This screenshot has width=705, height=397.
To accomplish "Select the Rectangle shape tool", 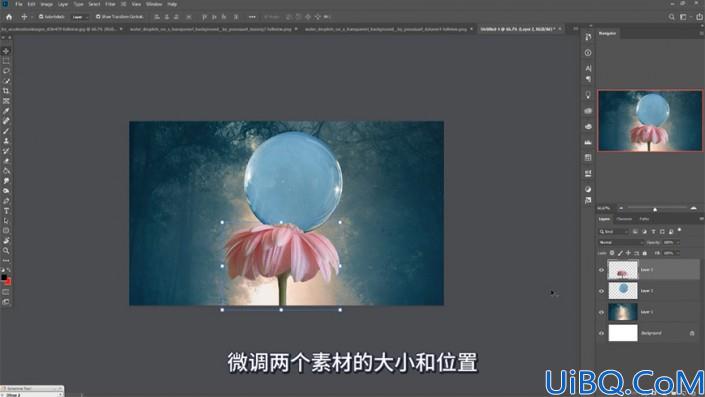I will pyautogui.click(x=6, y=231).
